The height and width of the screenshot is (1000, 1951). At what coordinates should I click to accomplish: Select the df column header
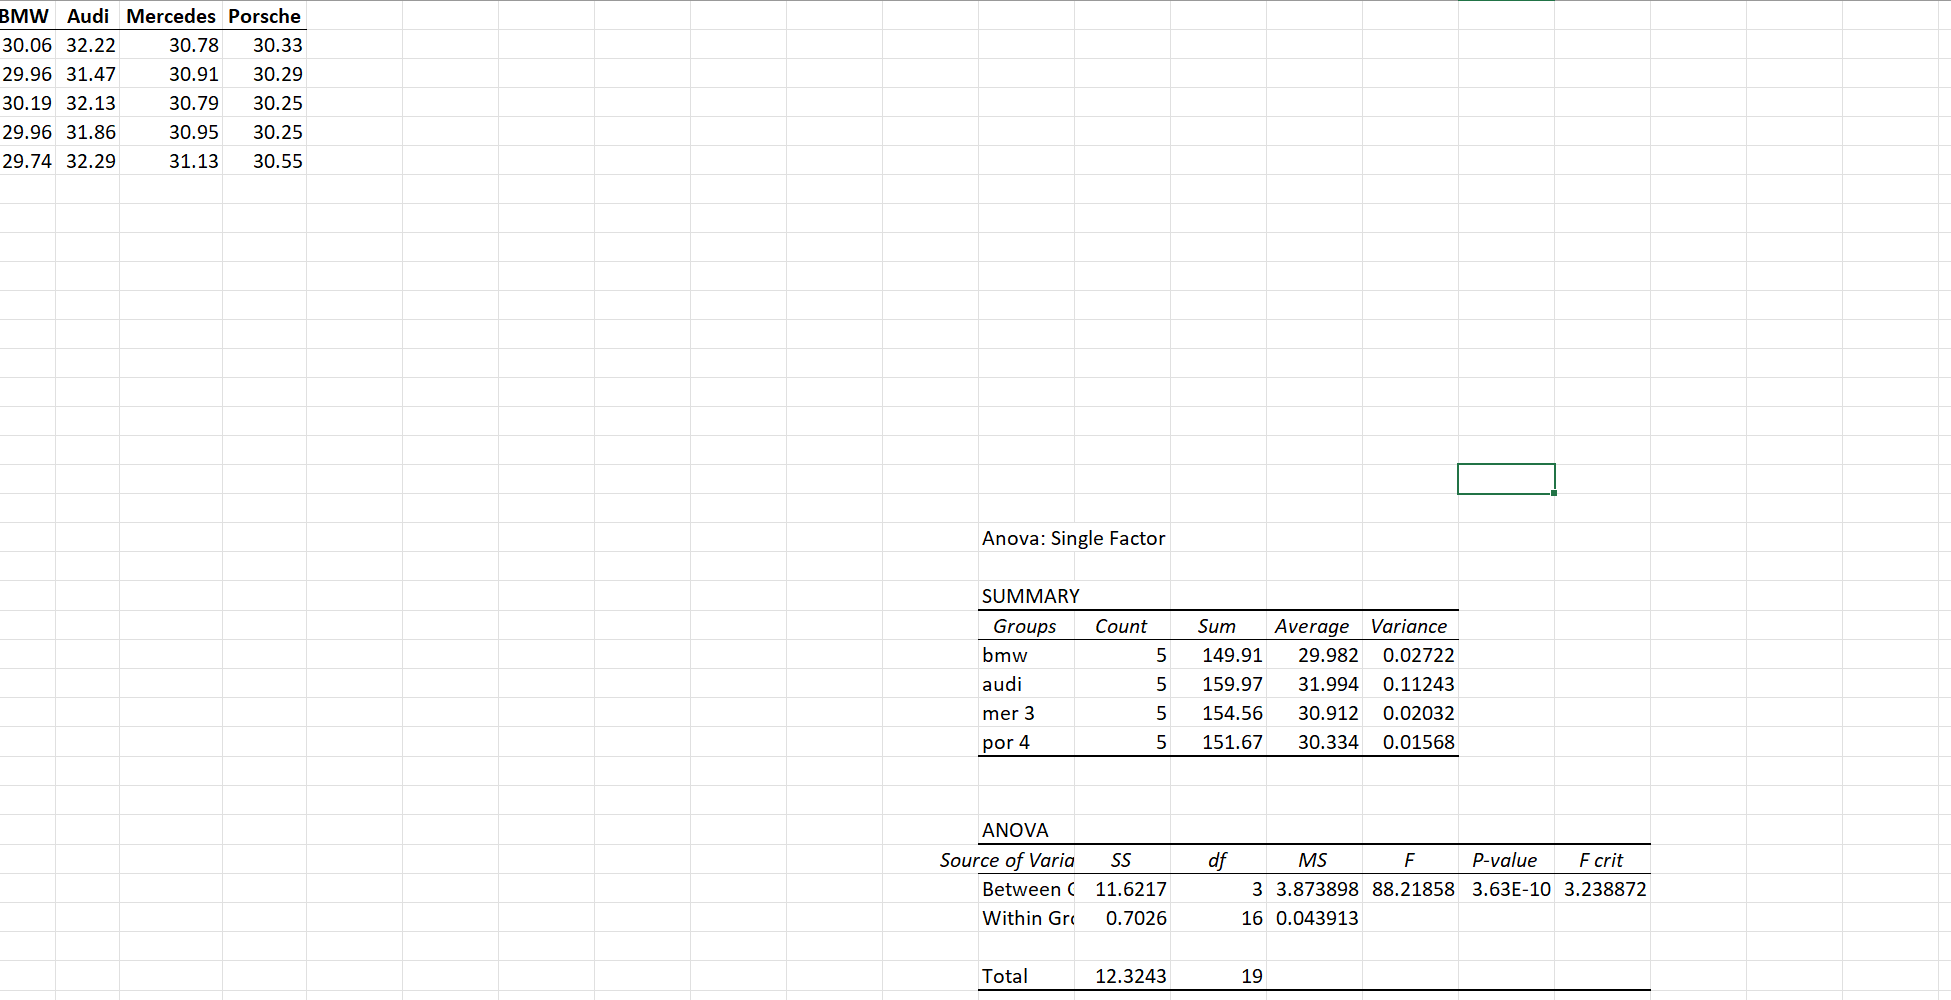pos(1218,860)
